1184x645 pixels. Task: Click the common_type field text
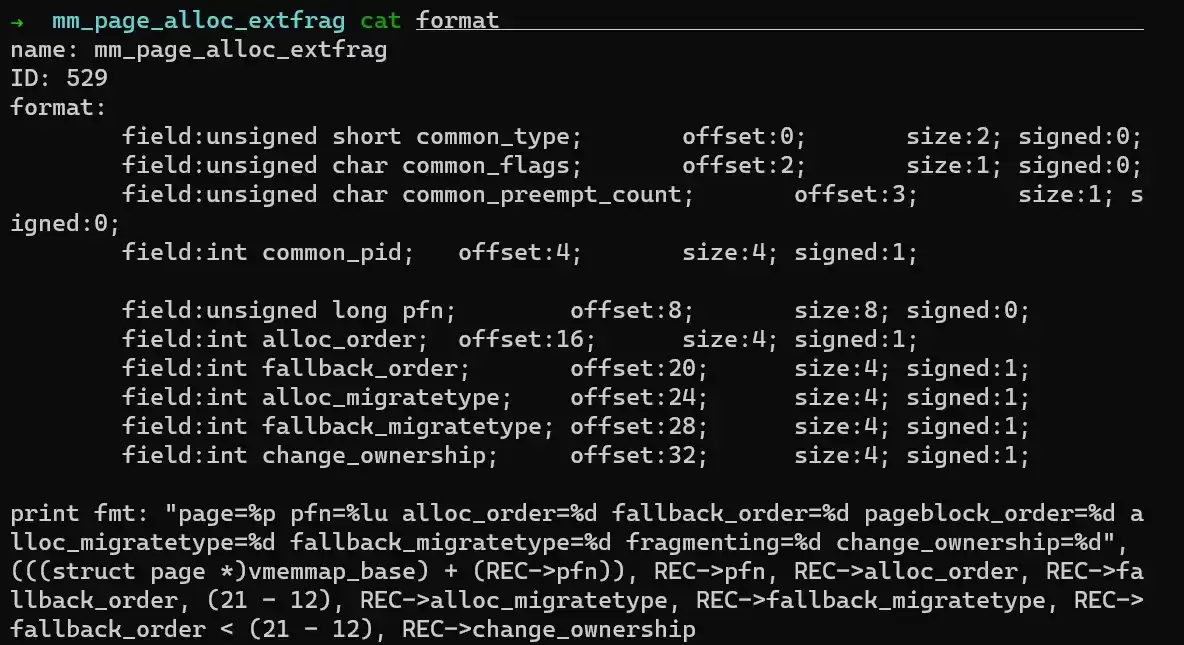(352, 137)
